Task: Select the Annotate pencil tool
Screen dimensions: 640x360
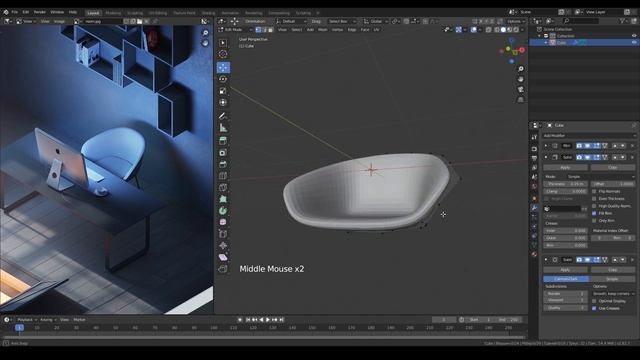Action: [223, 116]
